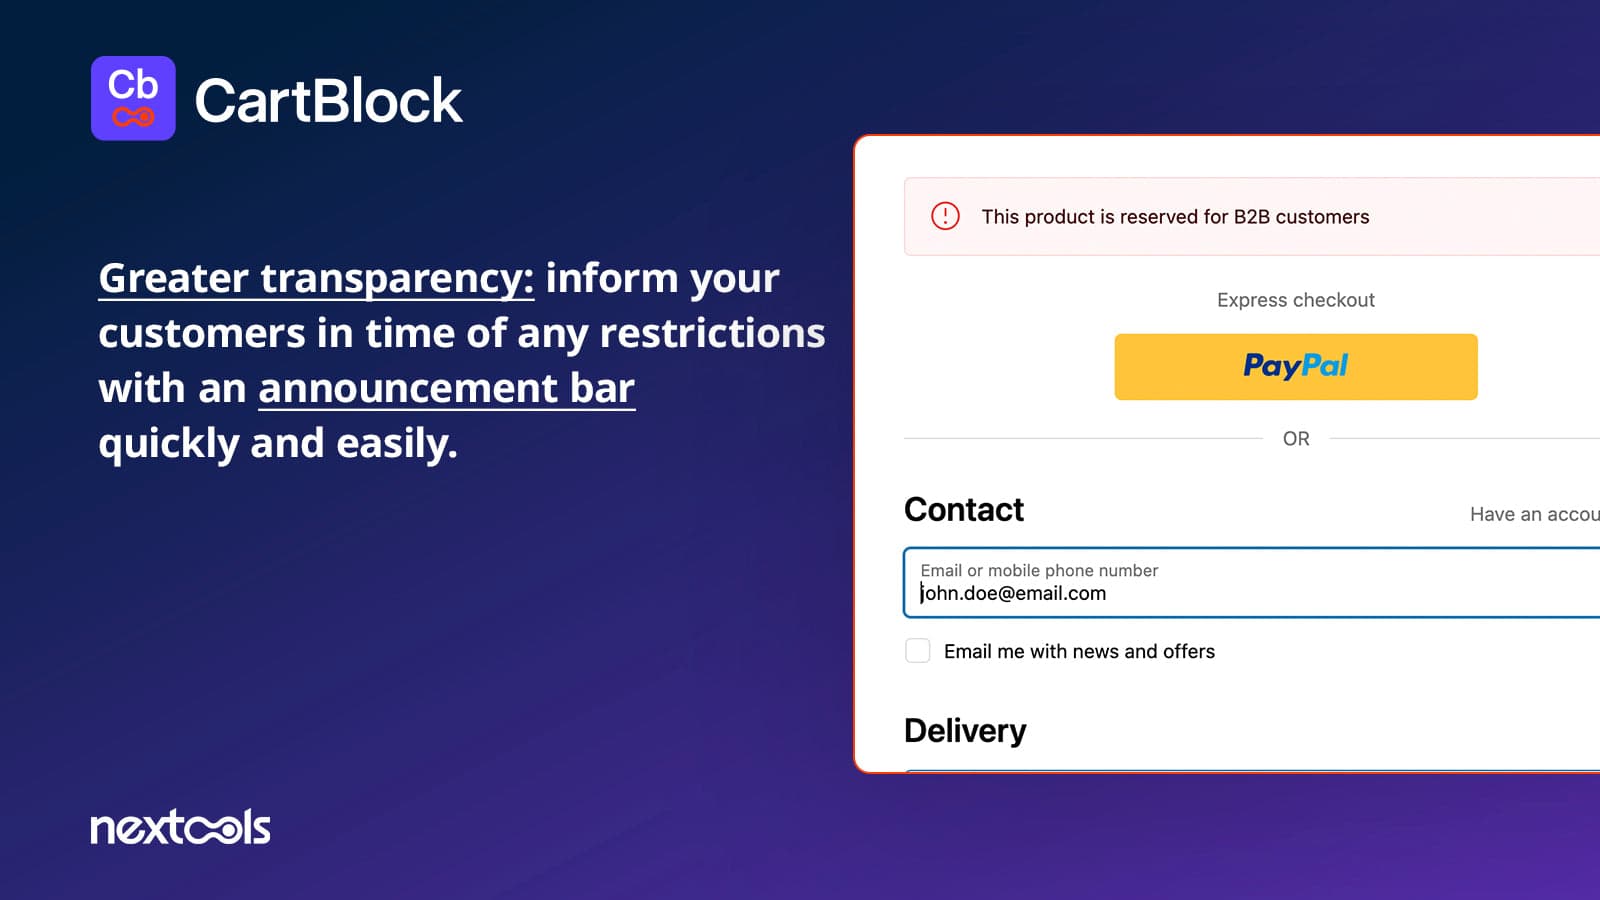Click the "with an" headline words

(x=172, y=388)
